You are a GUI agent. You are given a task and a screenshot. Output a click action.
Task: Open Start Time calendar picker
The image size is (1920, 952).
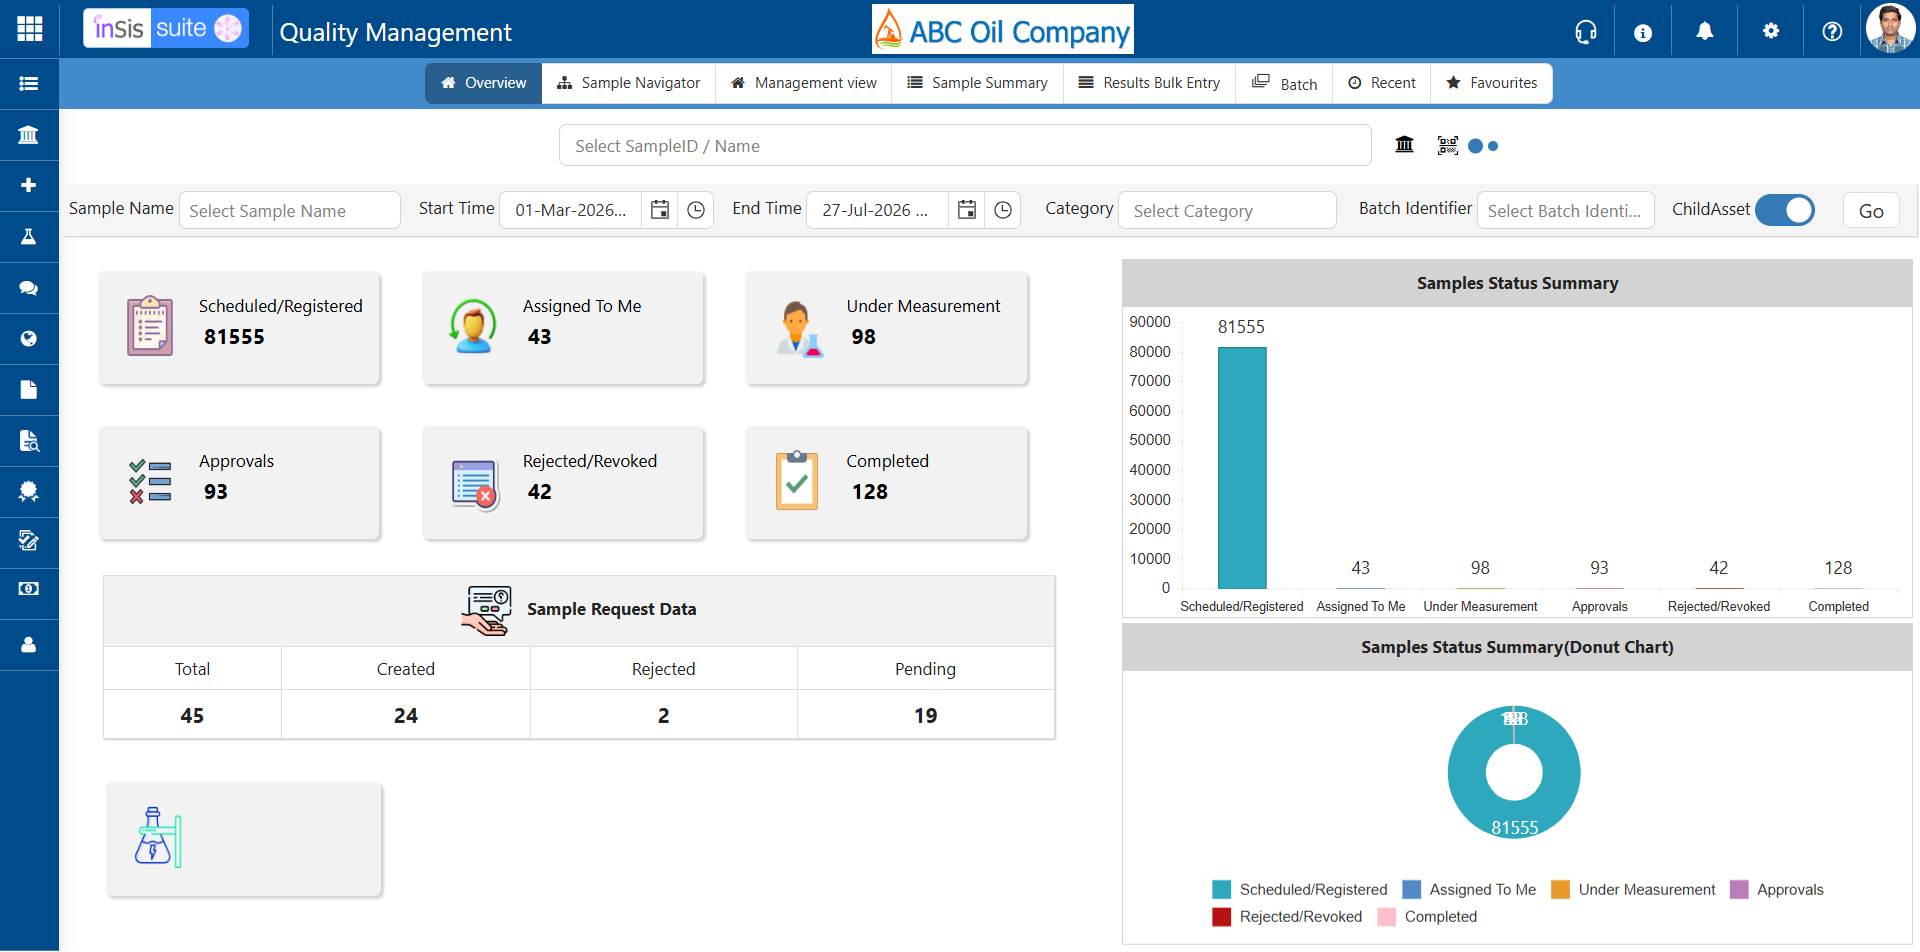[660, 210]
